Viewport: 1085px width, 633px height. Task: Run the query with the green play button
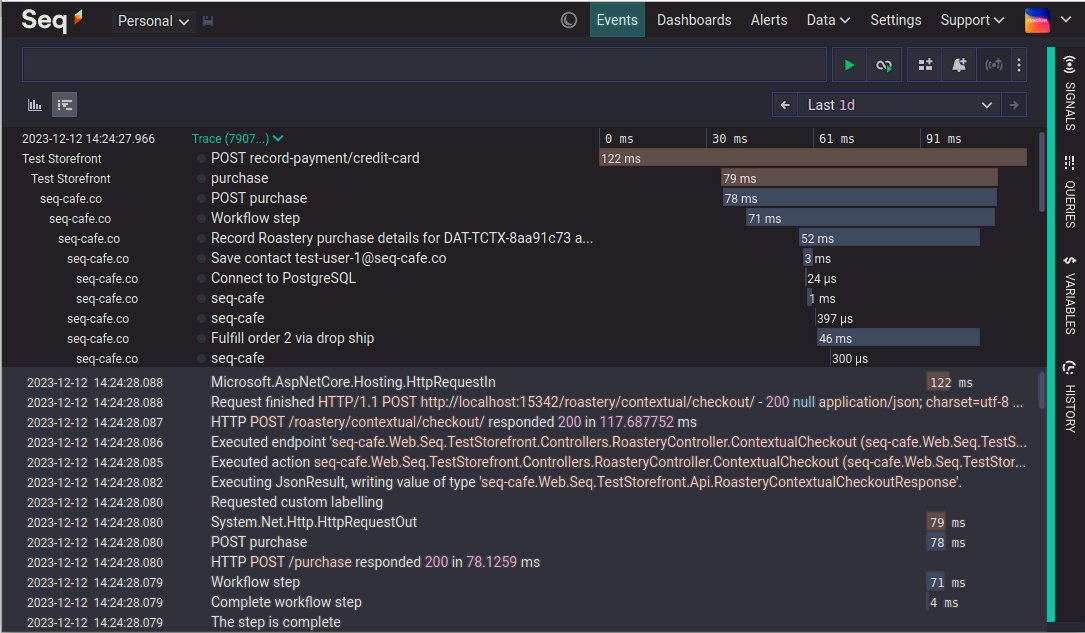[x=849, y=65]
